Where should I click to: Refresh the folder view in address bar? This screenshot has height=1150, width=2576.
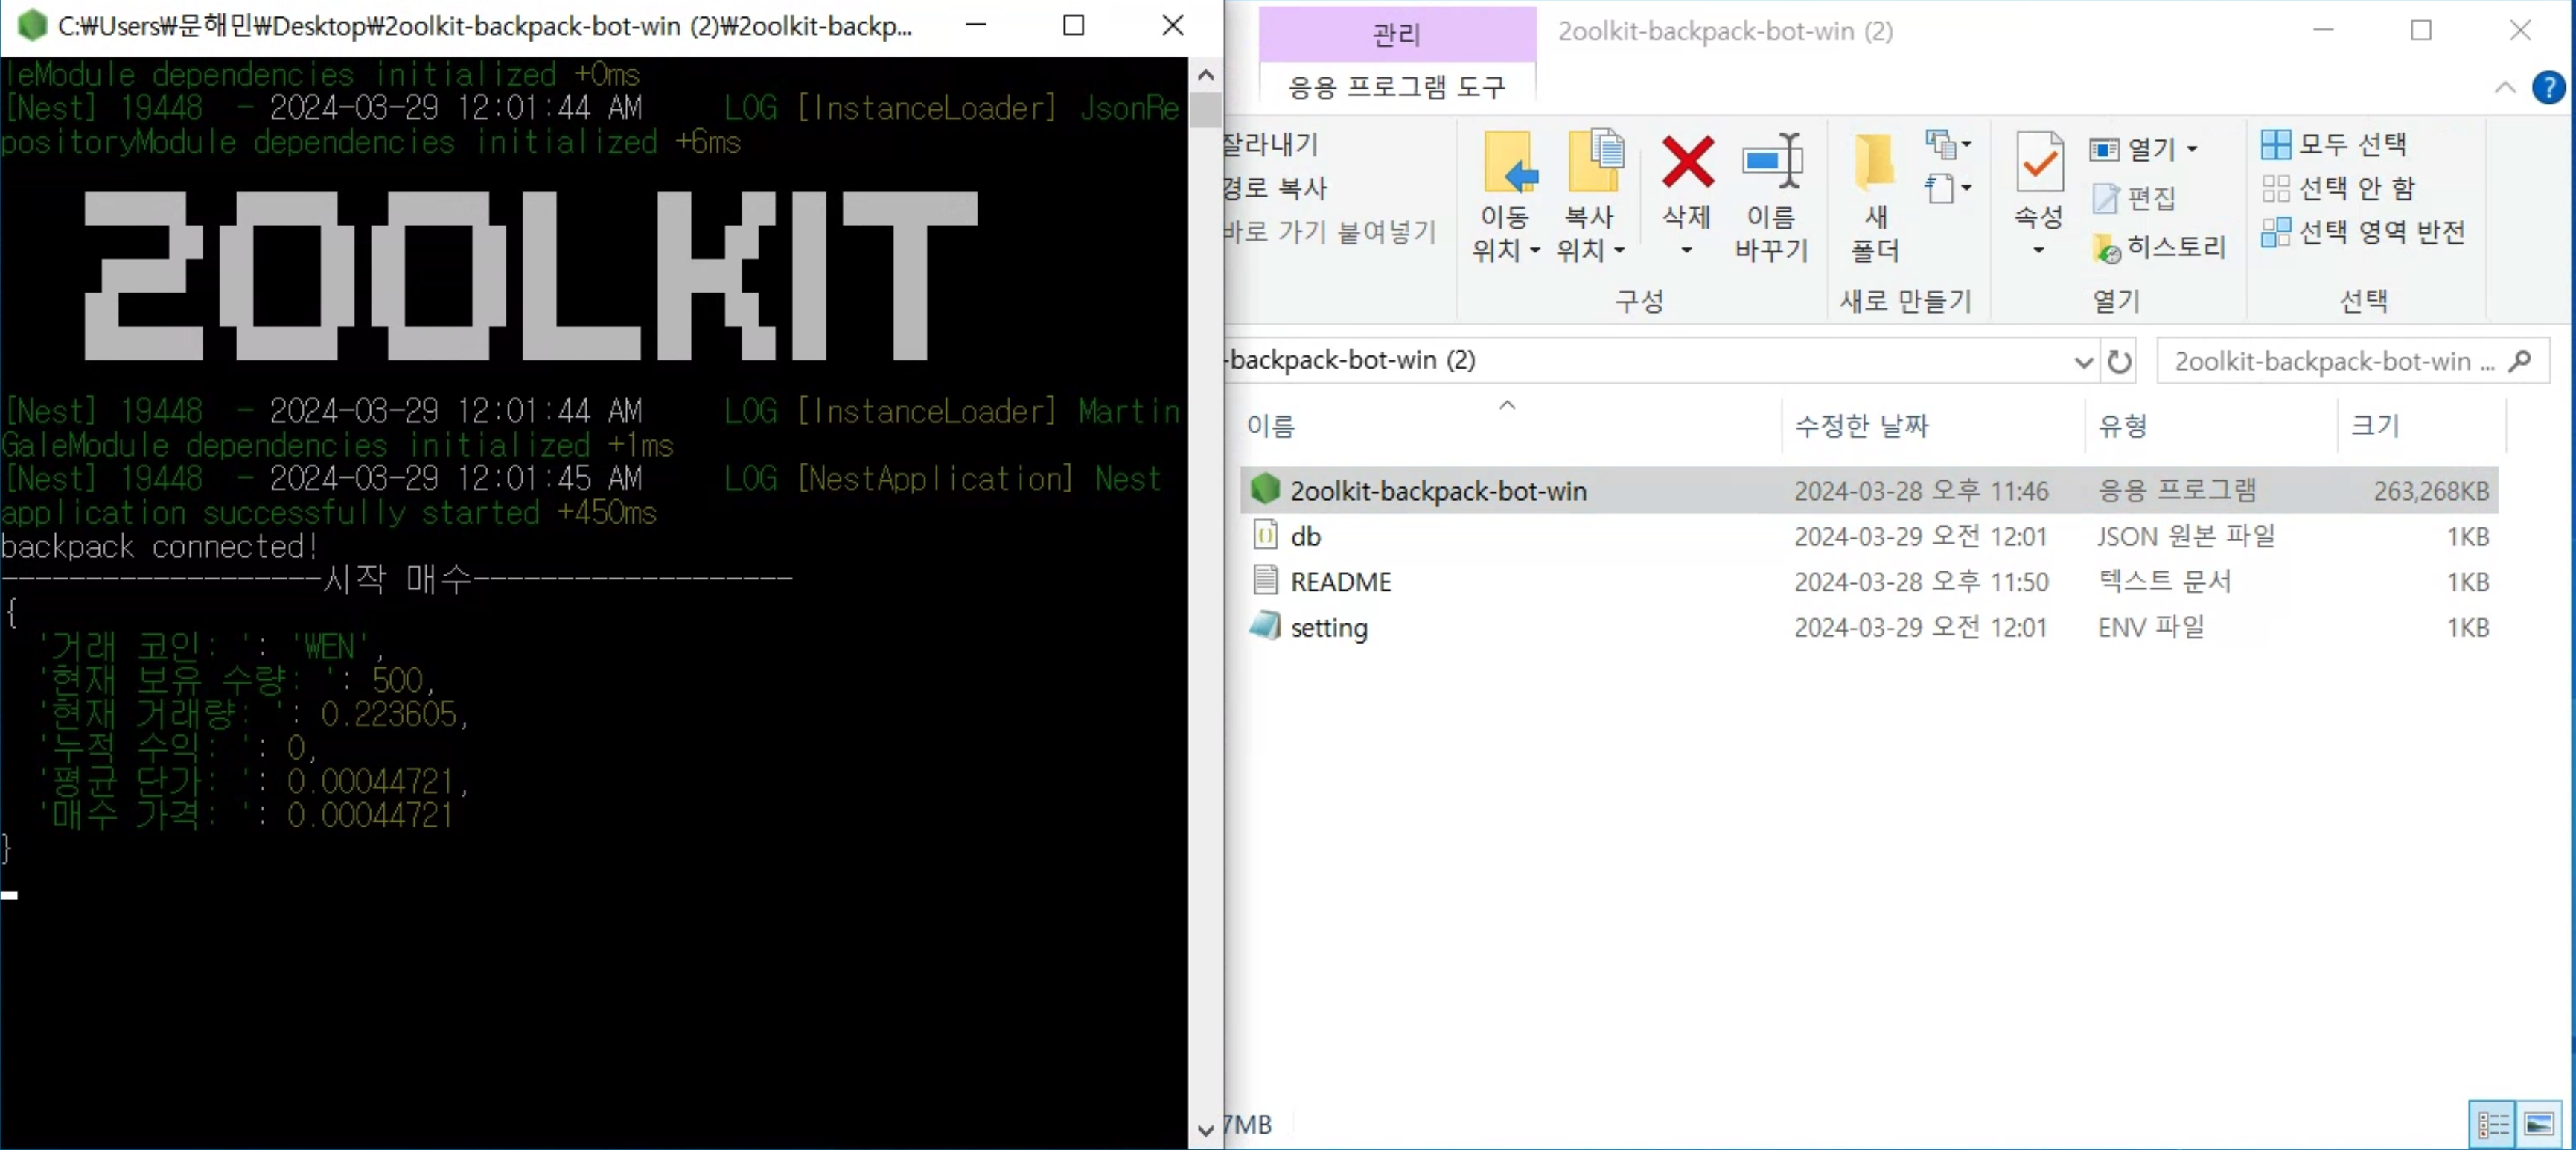[x=2119, y=361]
